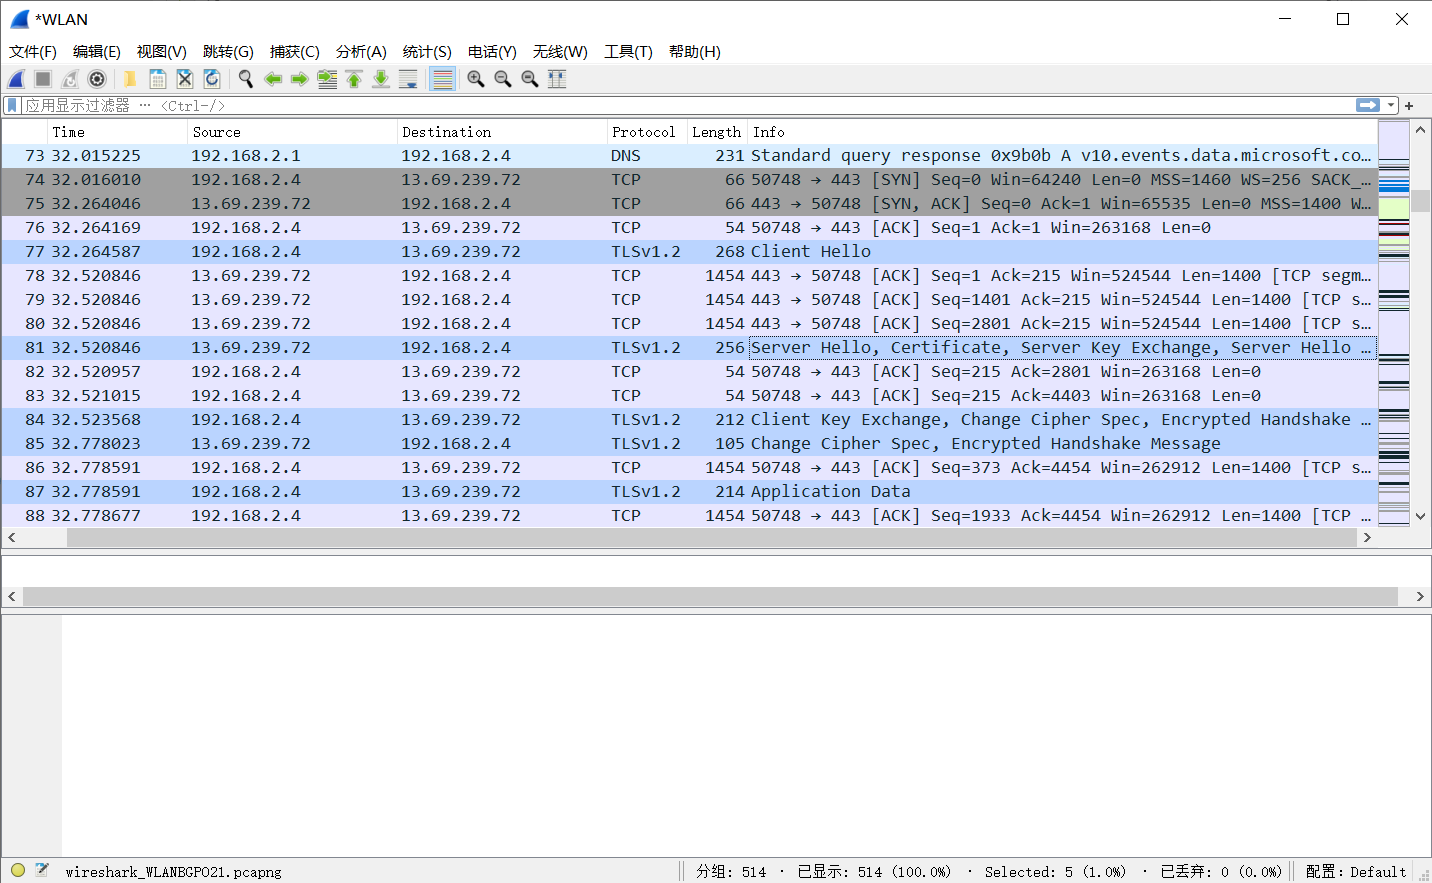
Task: Save the capture file
Action: click(158, 79)
